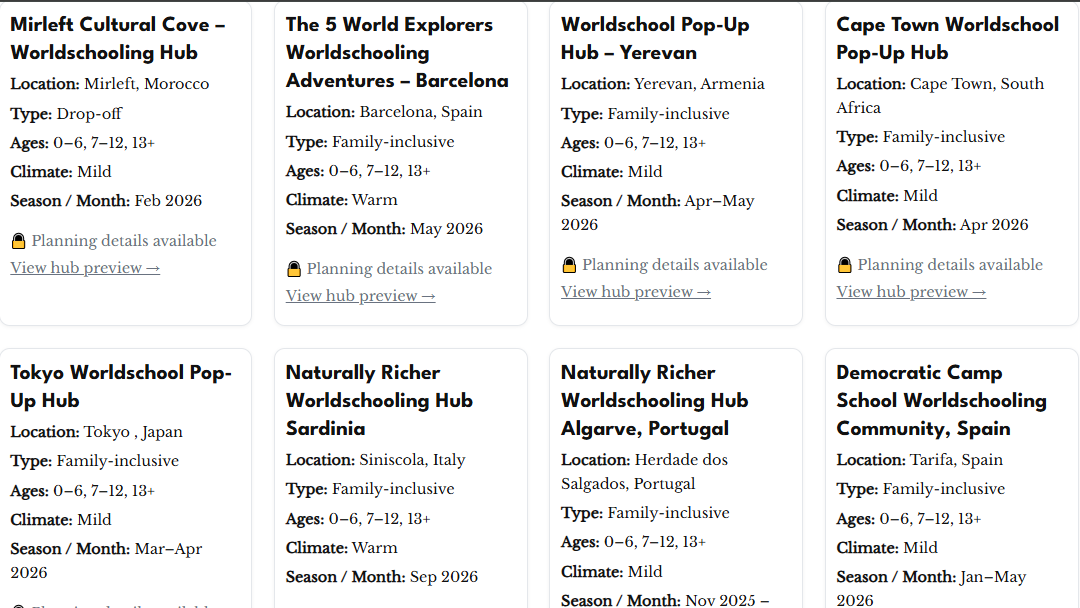This screenshot has width=1080, height=608.
Task: Open the Cape Town hub preview link
Action: click(x=910, y=291)
